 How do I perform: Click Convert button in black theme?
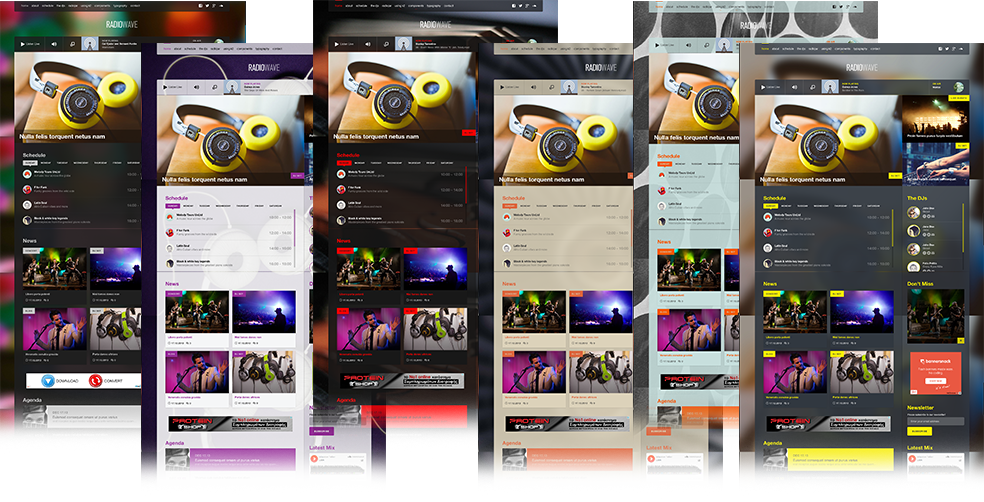click(x=105, y=381)
